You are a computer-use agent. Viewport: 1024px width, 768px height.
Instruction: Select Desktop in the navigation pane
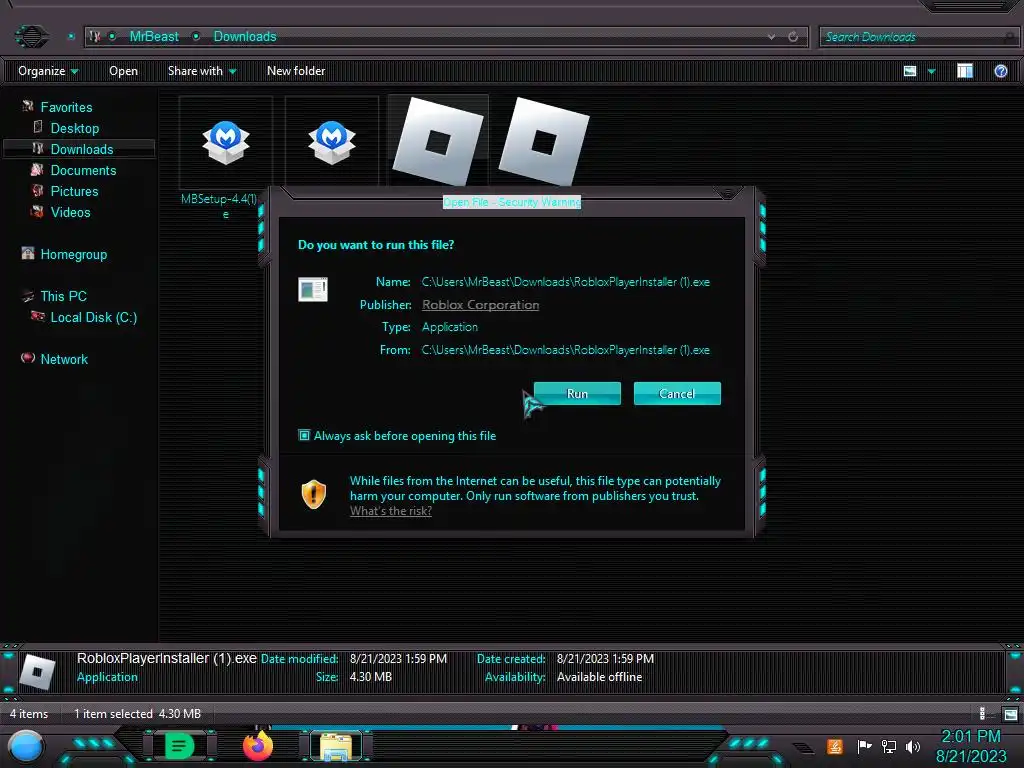pyautogui.click(x=74, y=128)
